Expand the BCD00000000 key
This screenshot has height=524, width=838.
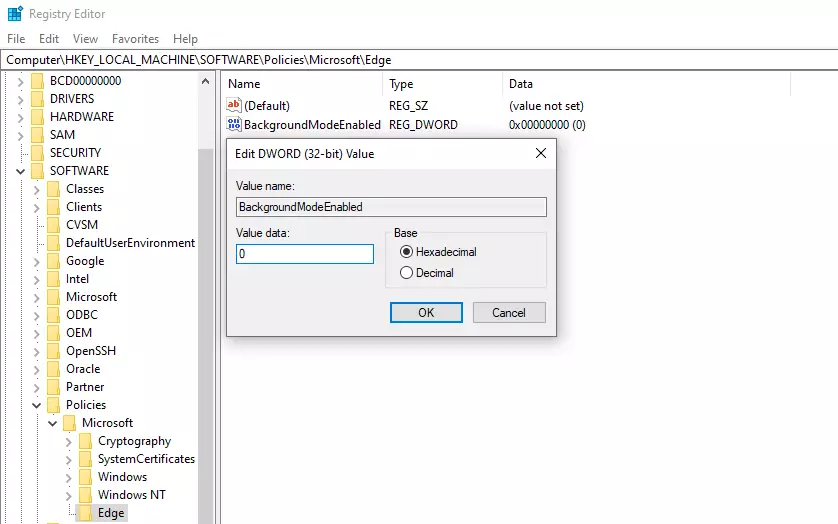pyautogui.click(x=20, y=82)
